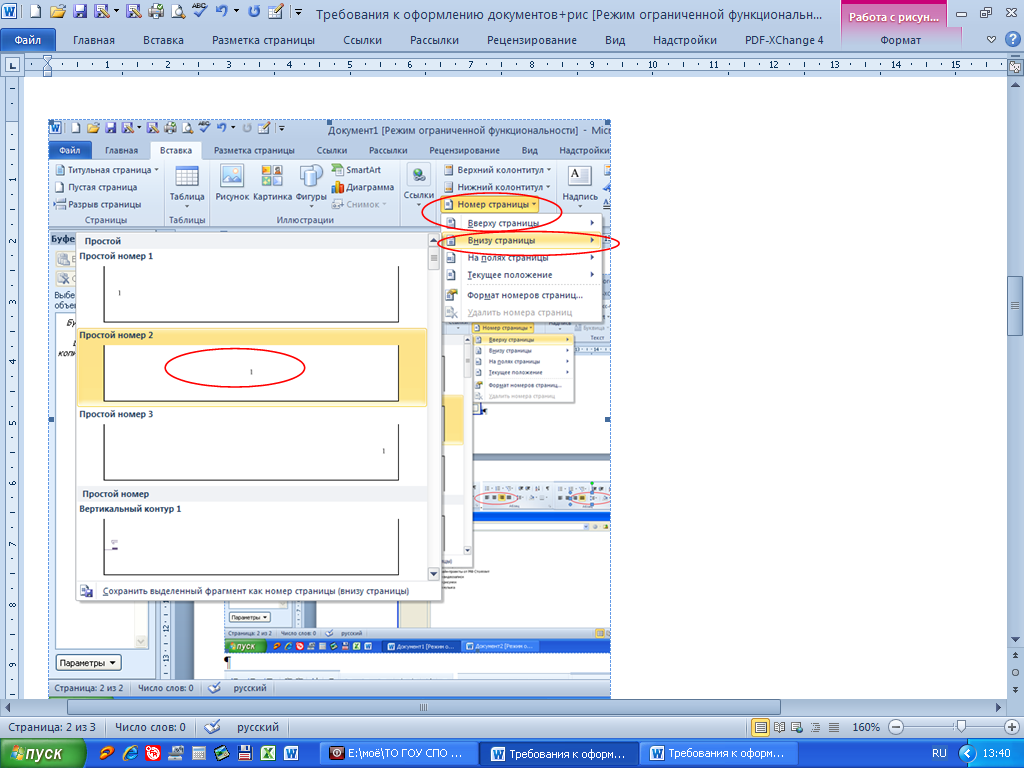Image resolution: width=1024 pixels, height=768 pixels.
Task: Open Print Preview with the magnifier page icon
Action: click(x=178, y=12)
